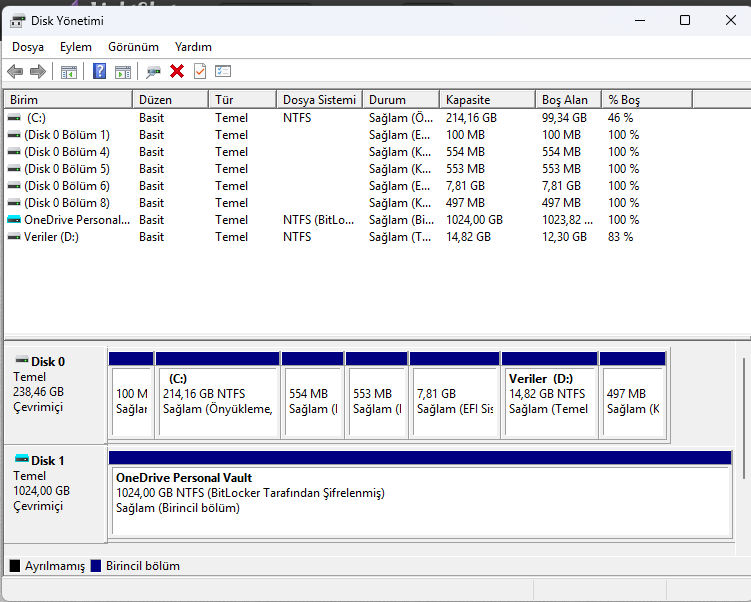The height and width of the screenshot is (602, 751).
Task: Select the 100 MB partition block on Disk 0
Action: click(131, 395)
